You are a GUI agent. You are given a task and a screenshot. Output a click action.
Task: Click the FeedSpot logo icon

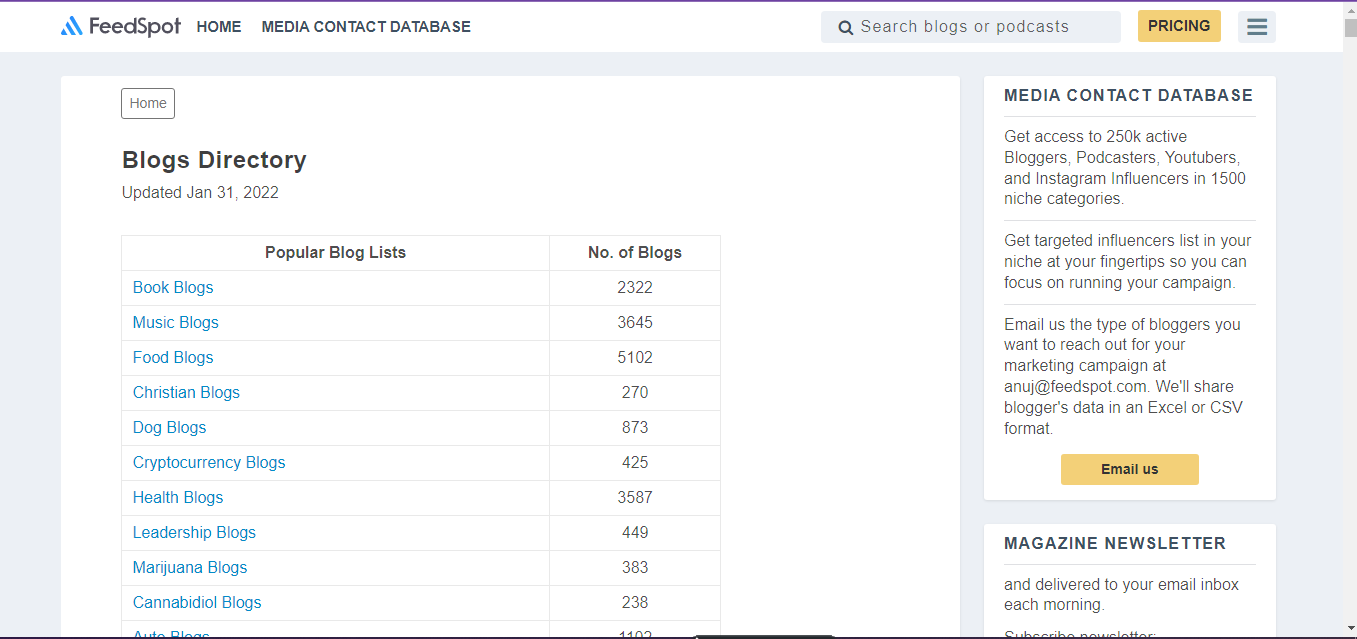(x=72, y=27)
